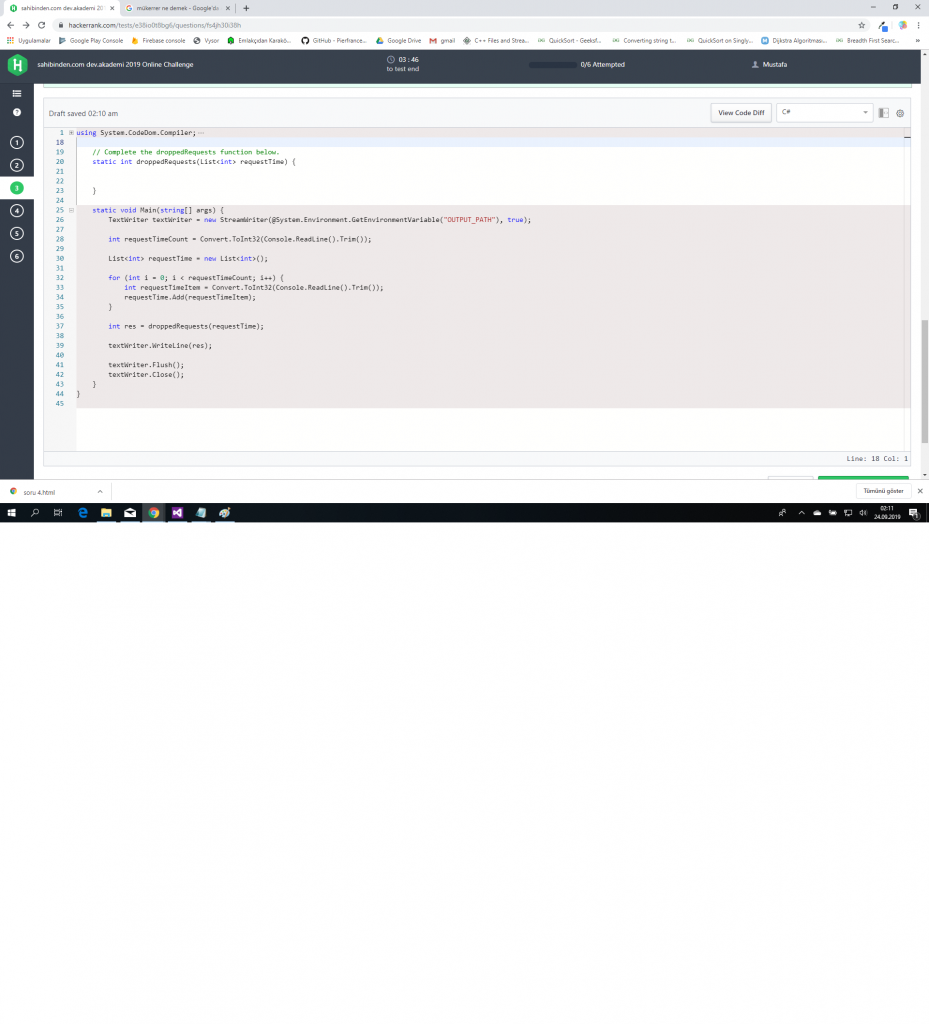Click 03:46 to test end timer
Viewport: 929px width, 1024px height.
tap(403, 64)
